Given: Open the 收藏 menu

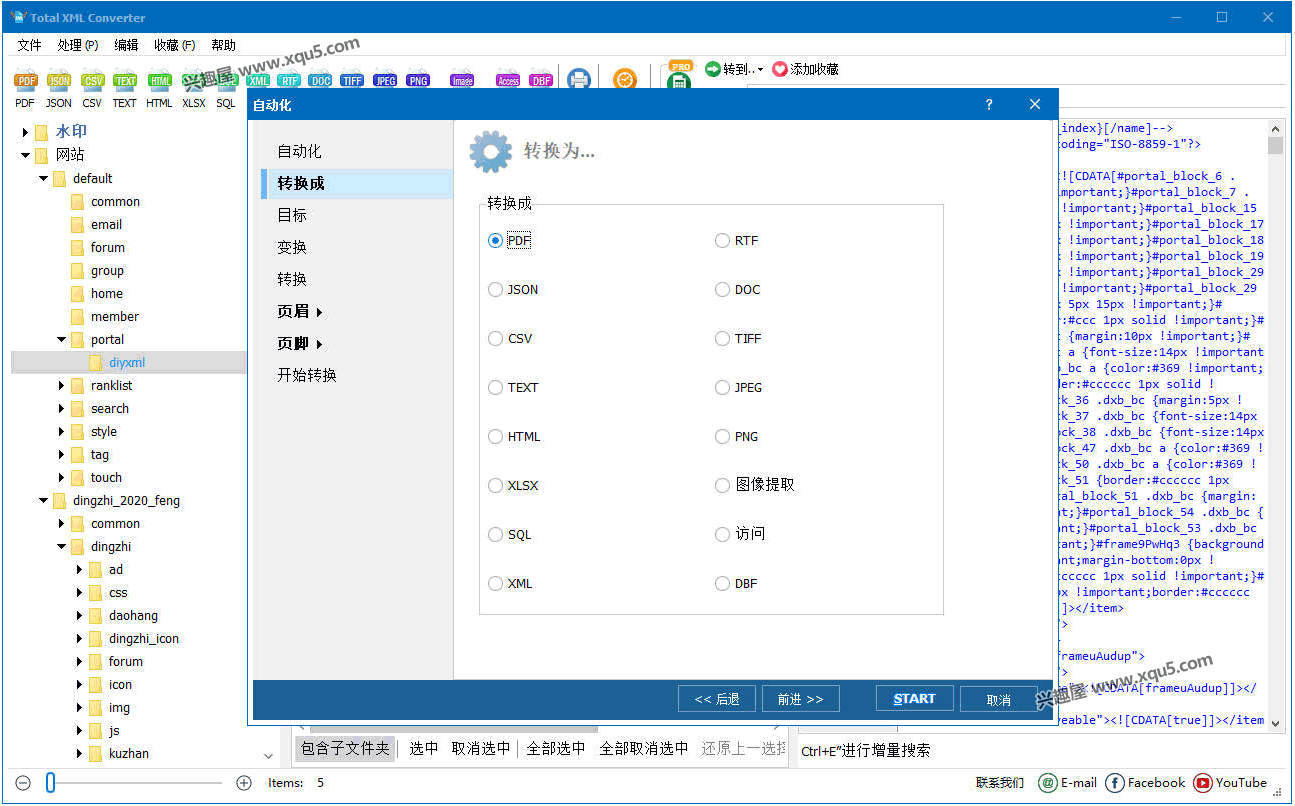Looking at the screenshot, I should [174, 45].
